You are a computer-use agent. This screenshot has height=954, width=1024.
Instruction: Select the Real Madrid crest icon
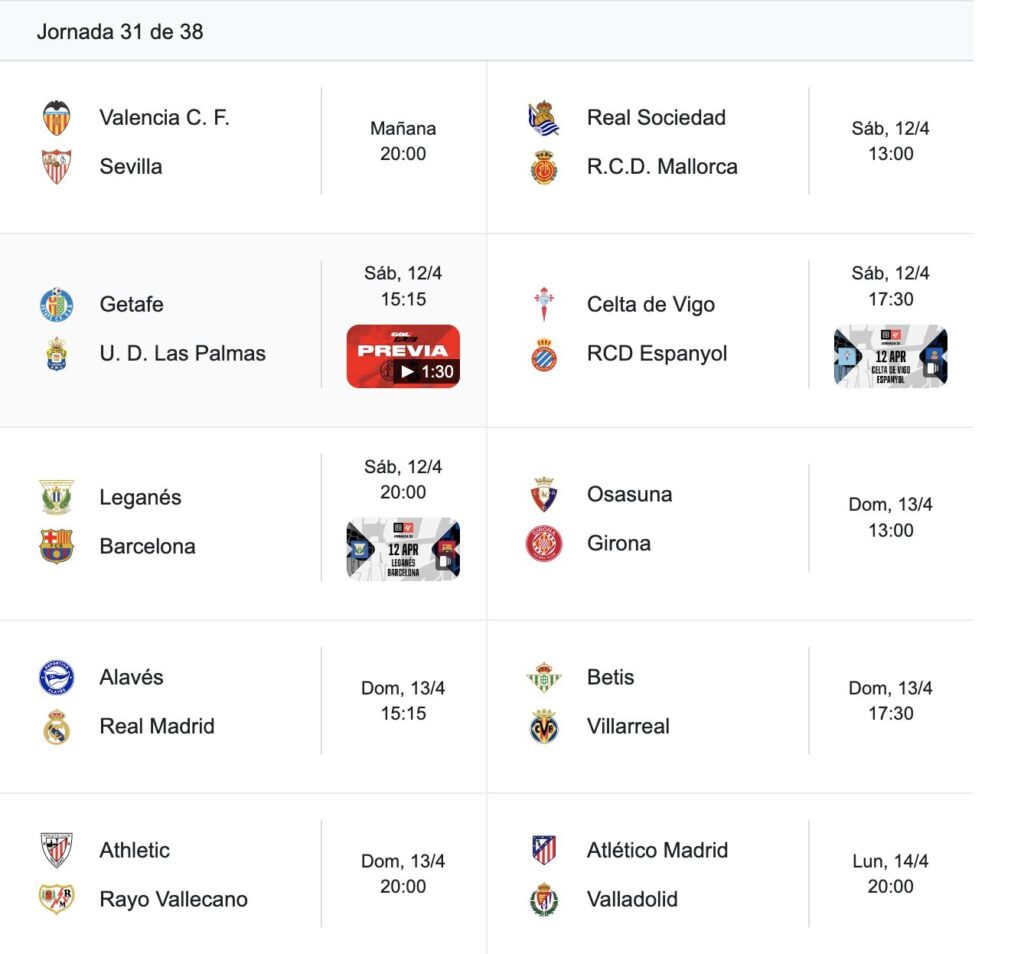(56, 726)
